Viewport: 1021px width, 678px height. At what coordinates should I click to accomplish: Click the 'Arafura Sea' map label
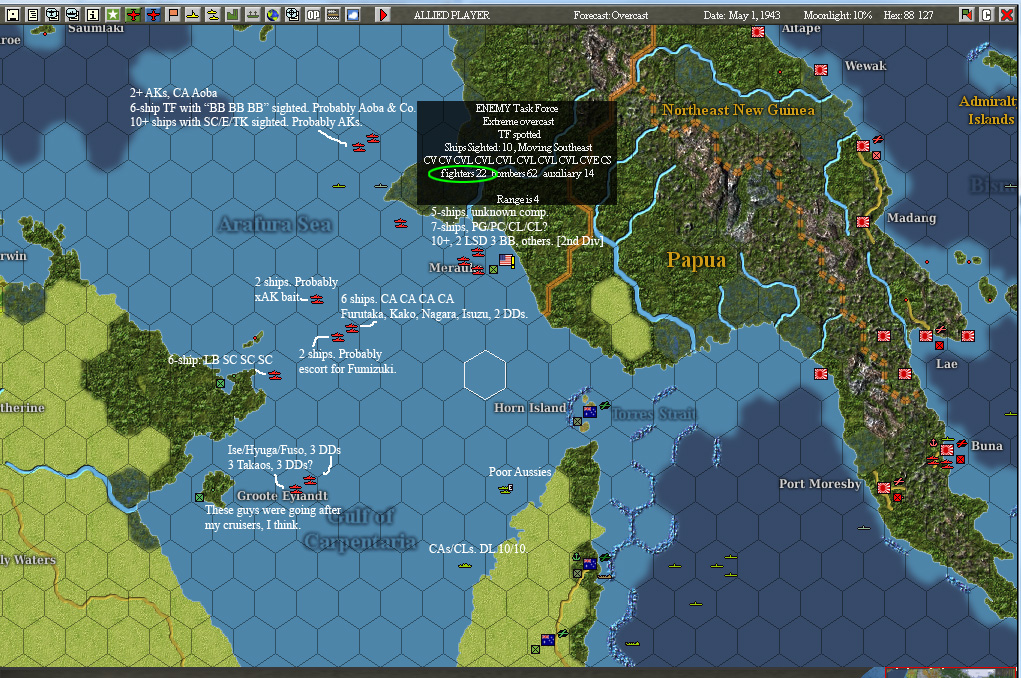[x=275, y=225]
